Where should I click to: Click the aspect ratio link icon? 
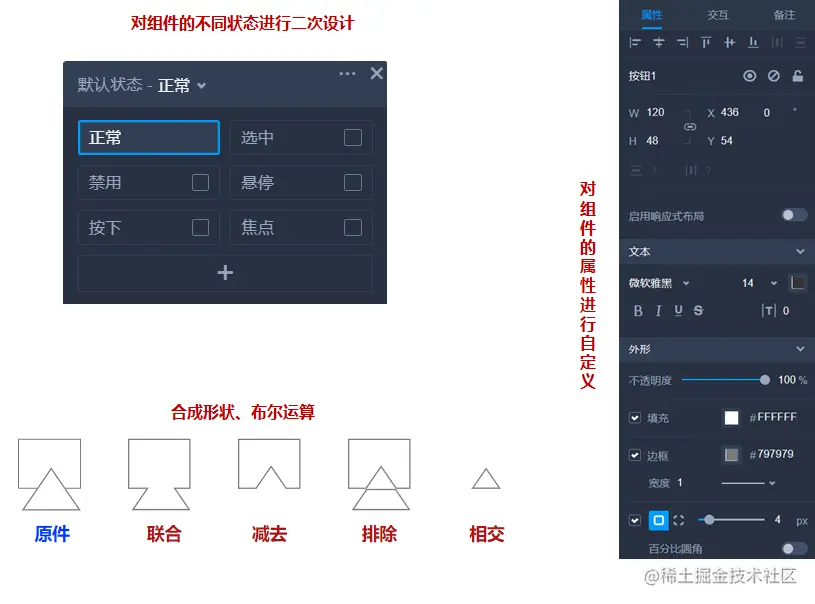pos(690,127)
